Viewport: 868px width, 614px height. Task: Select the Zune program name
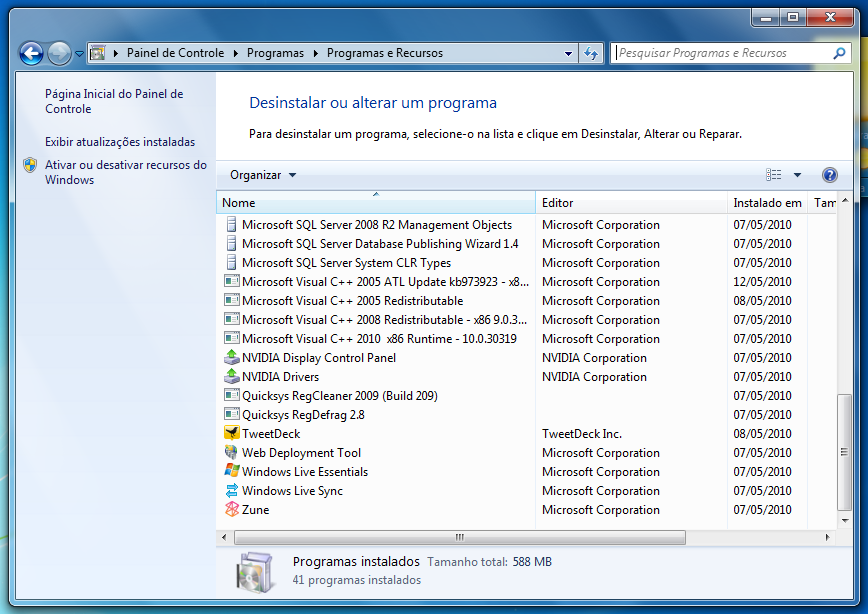(x=256, y=509)
